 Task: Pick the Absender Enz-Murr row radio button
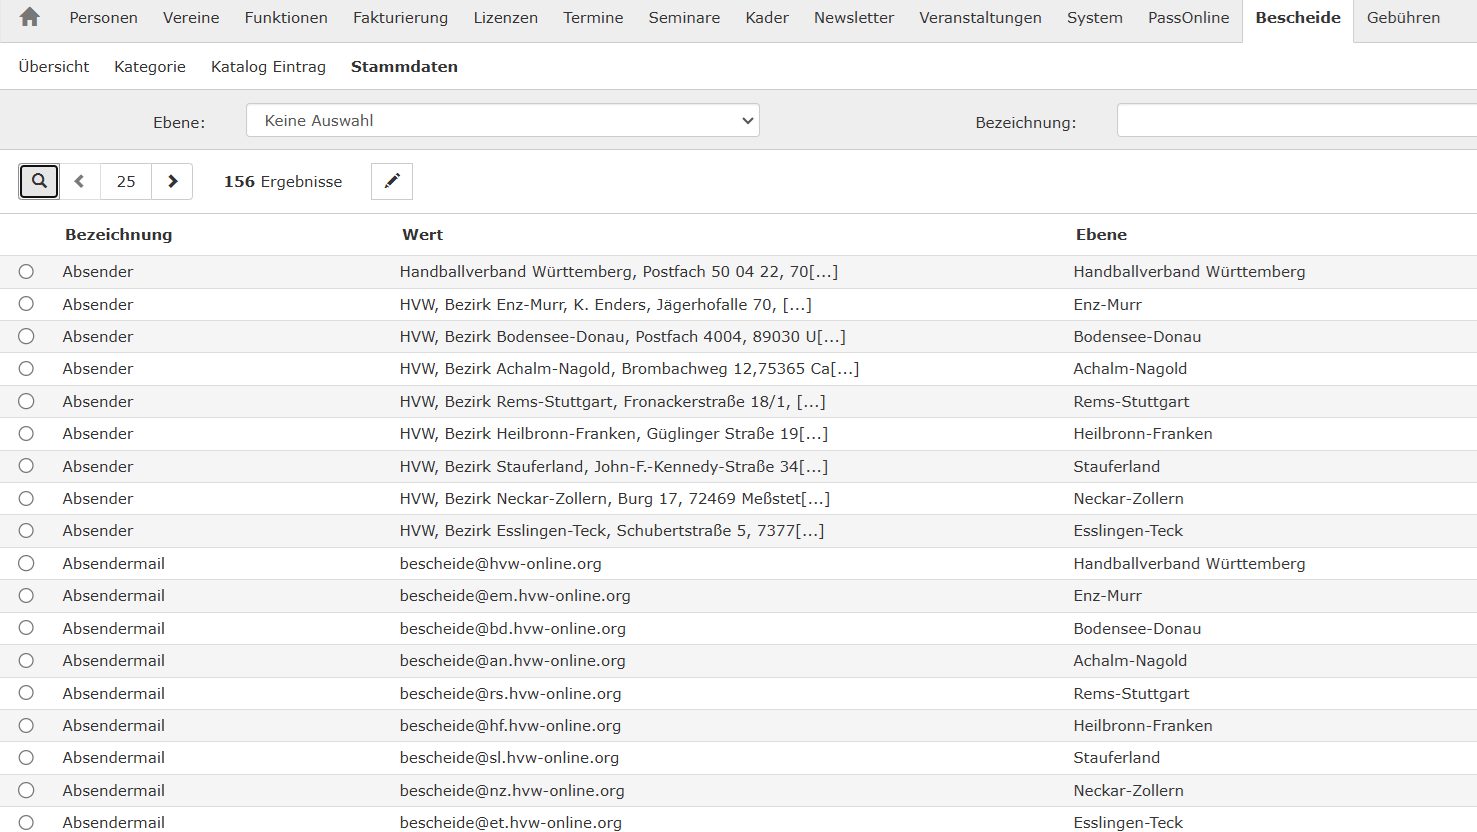tap(26, 304)
